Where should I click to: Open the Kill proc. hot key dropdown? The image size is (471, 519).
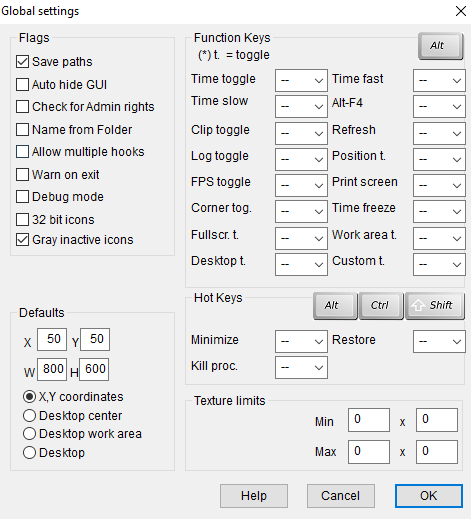coord(301,367)
